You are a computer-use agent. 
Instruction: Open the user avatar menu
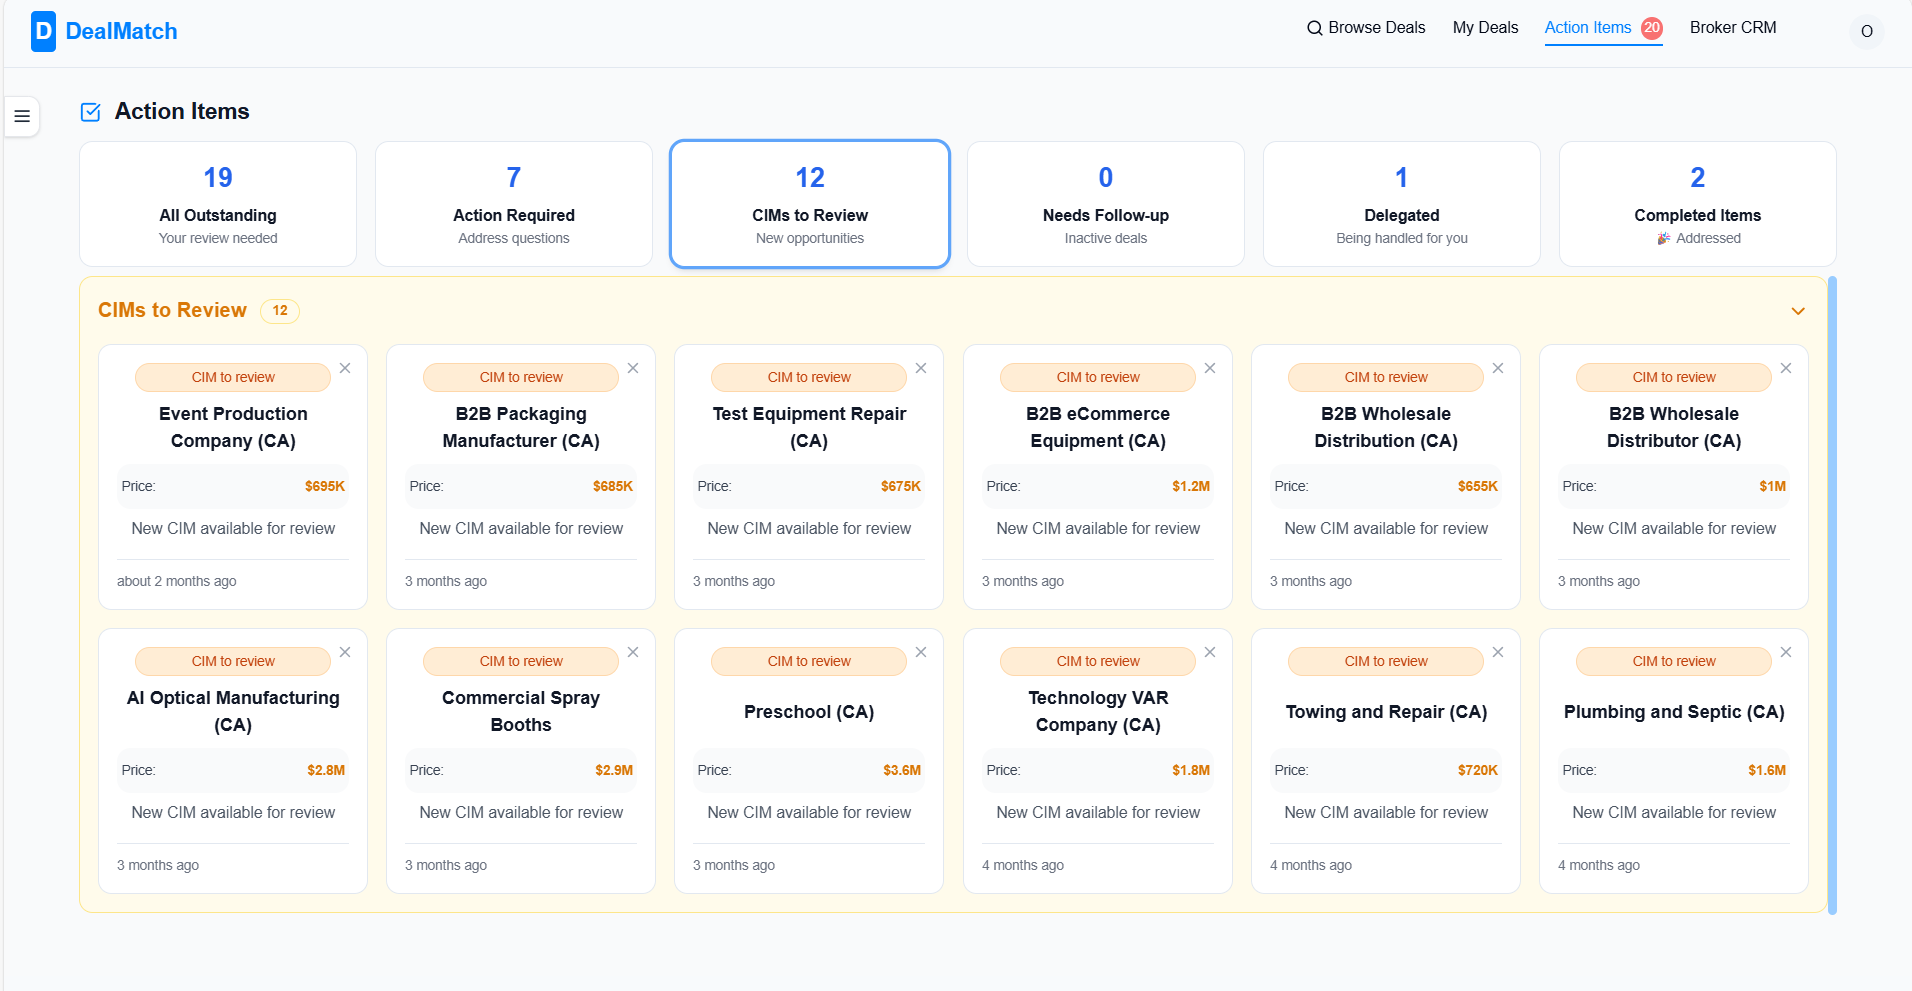1866,31
